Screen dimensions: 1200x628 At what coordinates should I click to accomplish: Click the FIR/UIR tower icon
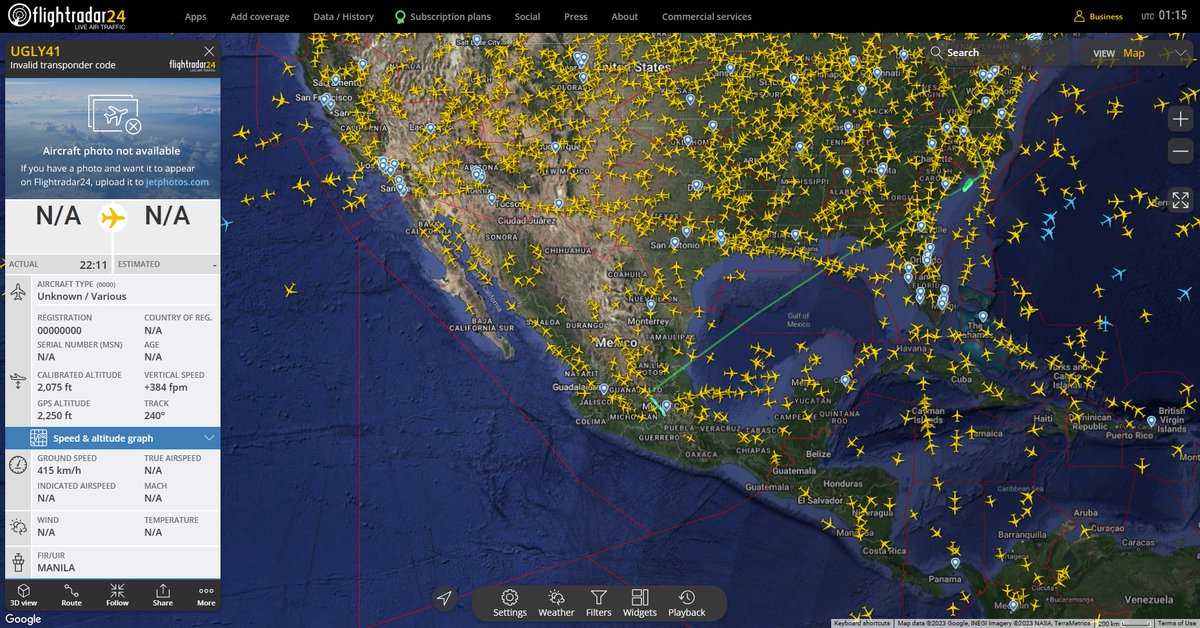[x=18, y=561]
